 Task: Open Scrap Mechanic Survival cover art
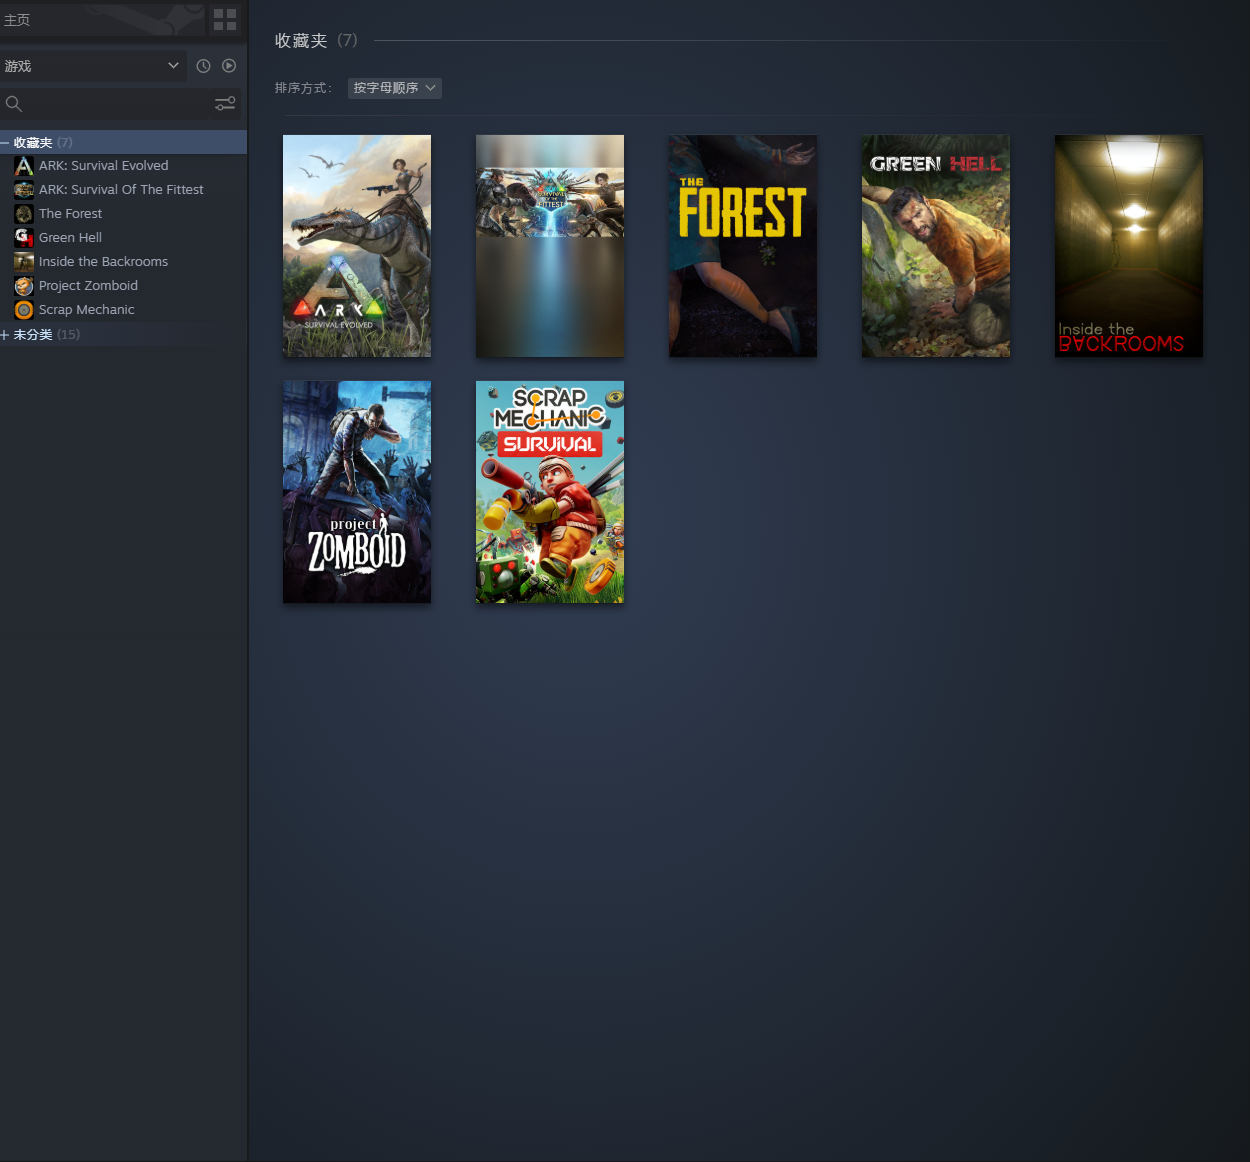point(550,492)
